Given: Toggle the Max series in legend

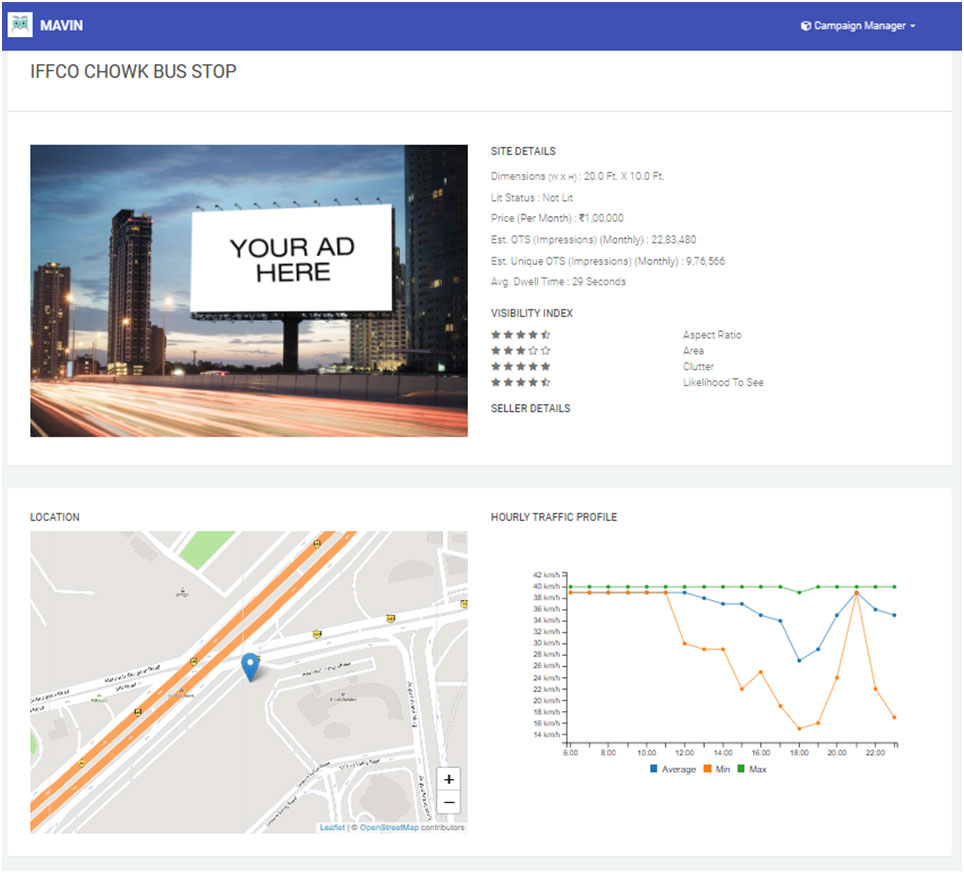Looking at the screenshot, I should 758,769.
